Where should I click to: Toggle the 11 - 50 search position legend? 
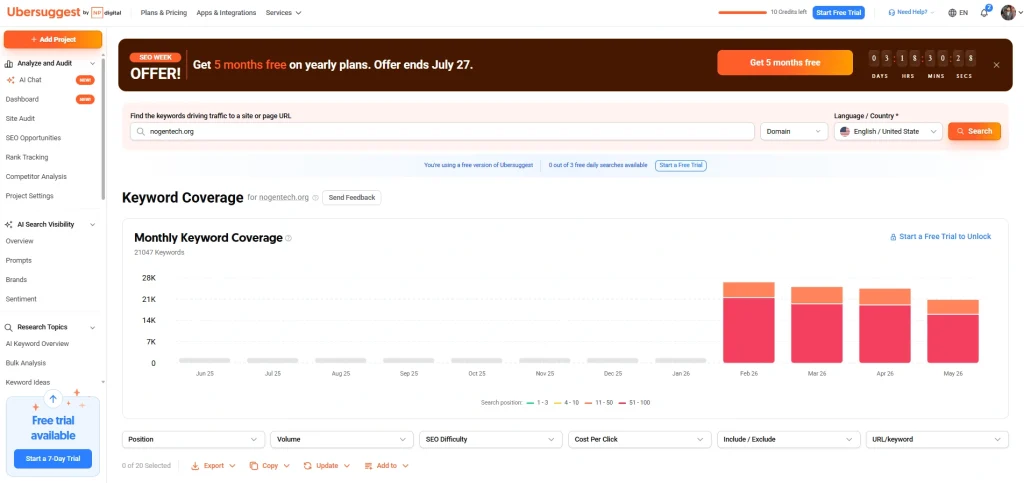(597, 403)
